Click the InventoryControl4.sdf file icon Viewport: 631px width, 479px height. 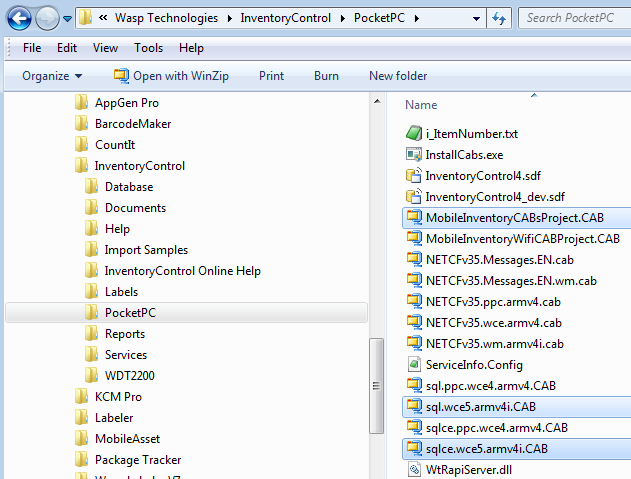tap(414, 175)
